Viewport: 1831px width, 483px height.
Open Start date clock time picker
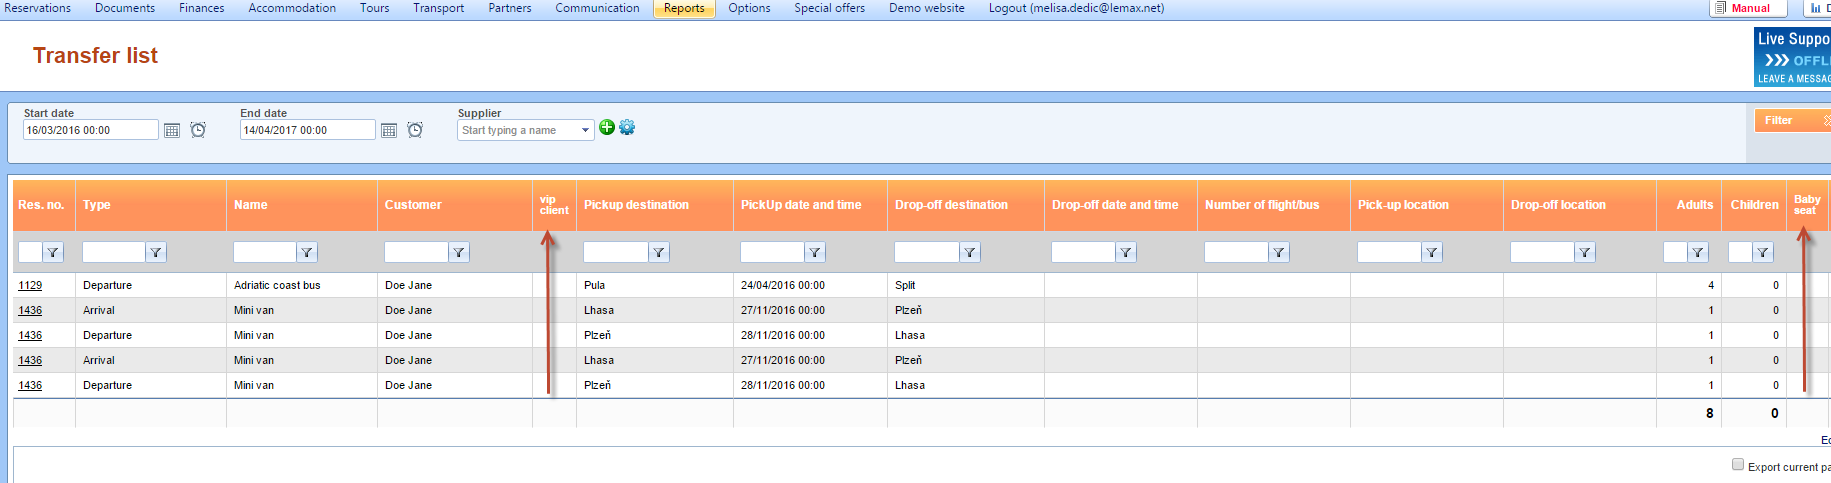(198, 130)
